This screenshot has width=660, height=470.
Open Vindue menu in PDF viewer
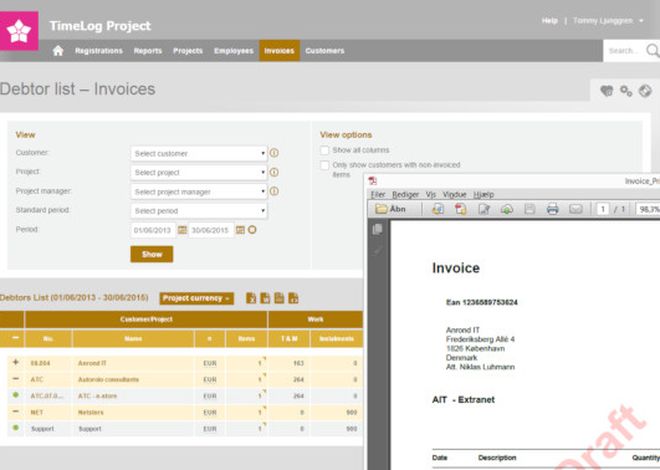(455, 194)
